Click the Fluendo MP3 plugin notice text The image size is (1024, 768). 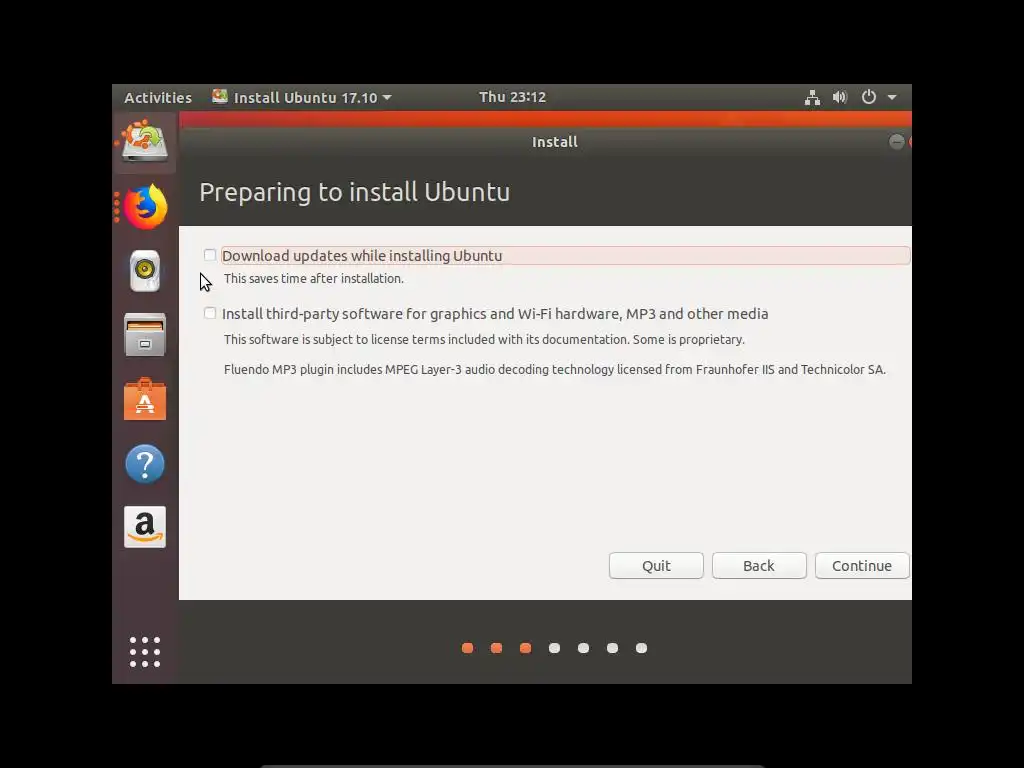click(x=554, y=370)
